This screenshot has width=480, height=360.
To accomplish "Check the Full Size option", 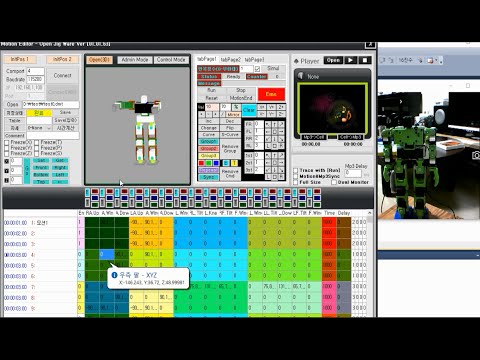I will tap(295, 182).
